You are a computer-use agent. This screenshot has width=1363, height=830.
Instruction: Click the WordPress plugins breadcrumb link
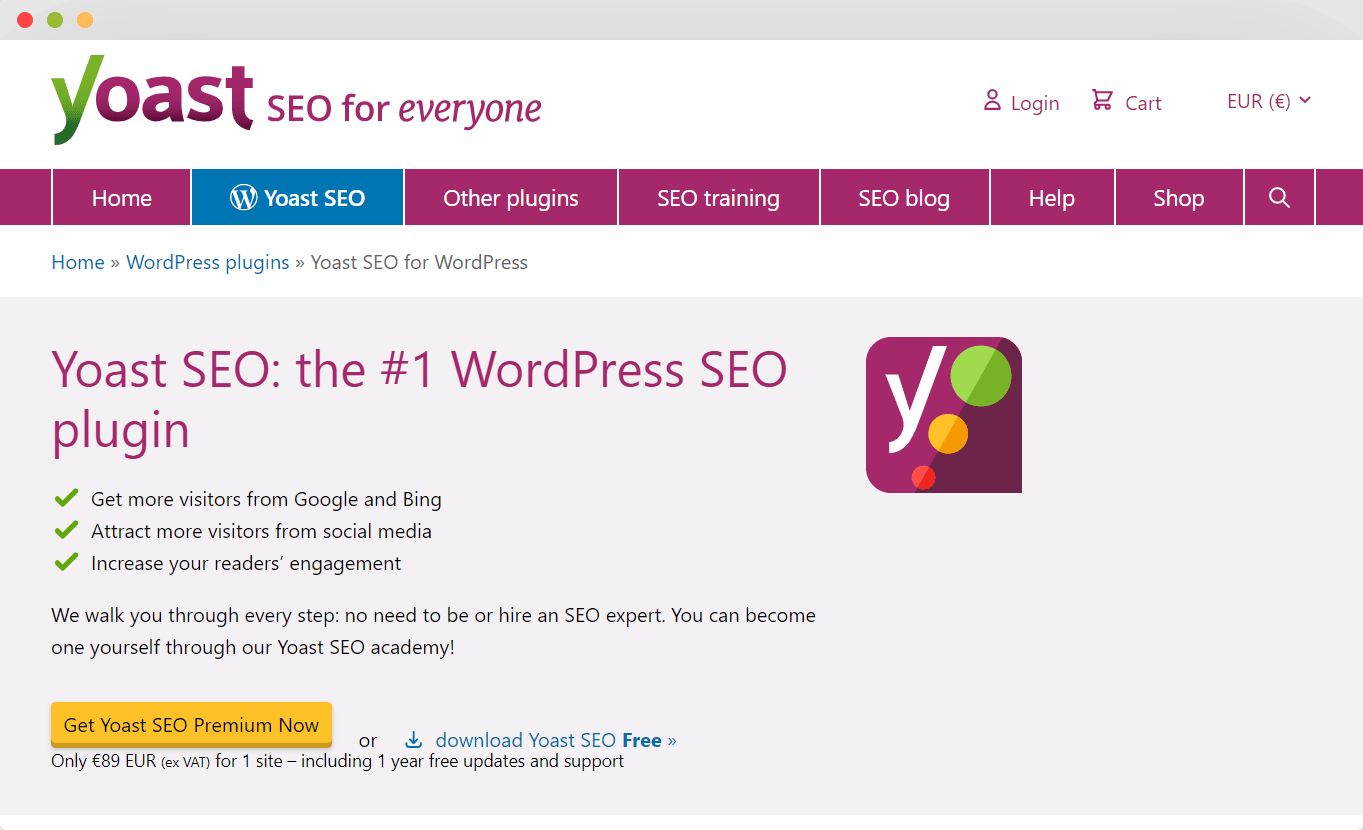[208, 262]
